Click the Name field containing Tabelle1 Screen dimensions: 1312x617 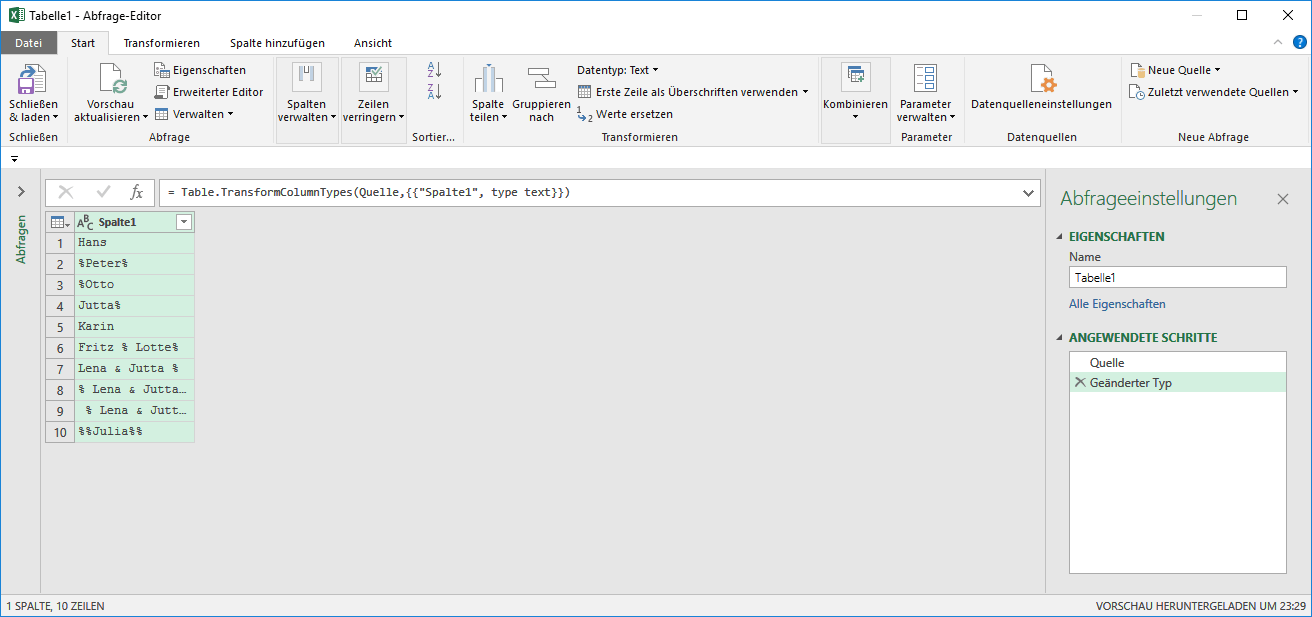point(1177,278)
